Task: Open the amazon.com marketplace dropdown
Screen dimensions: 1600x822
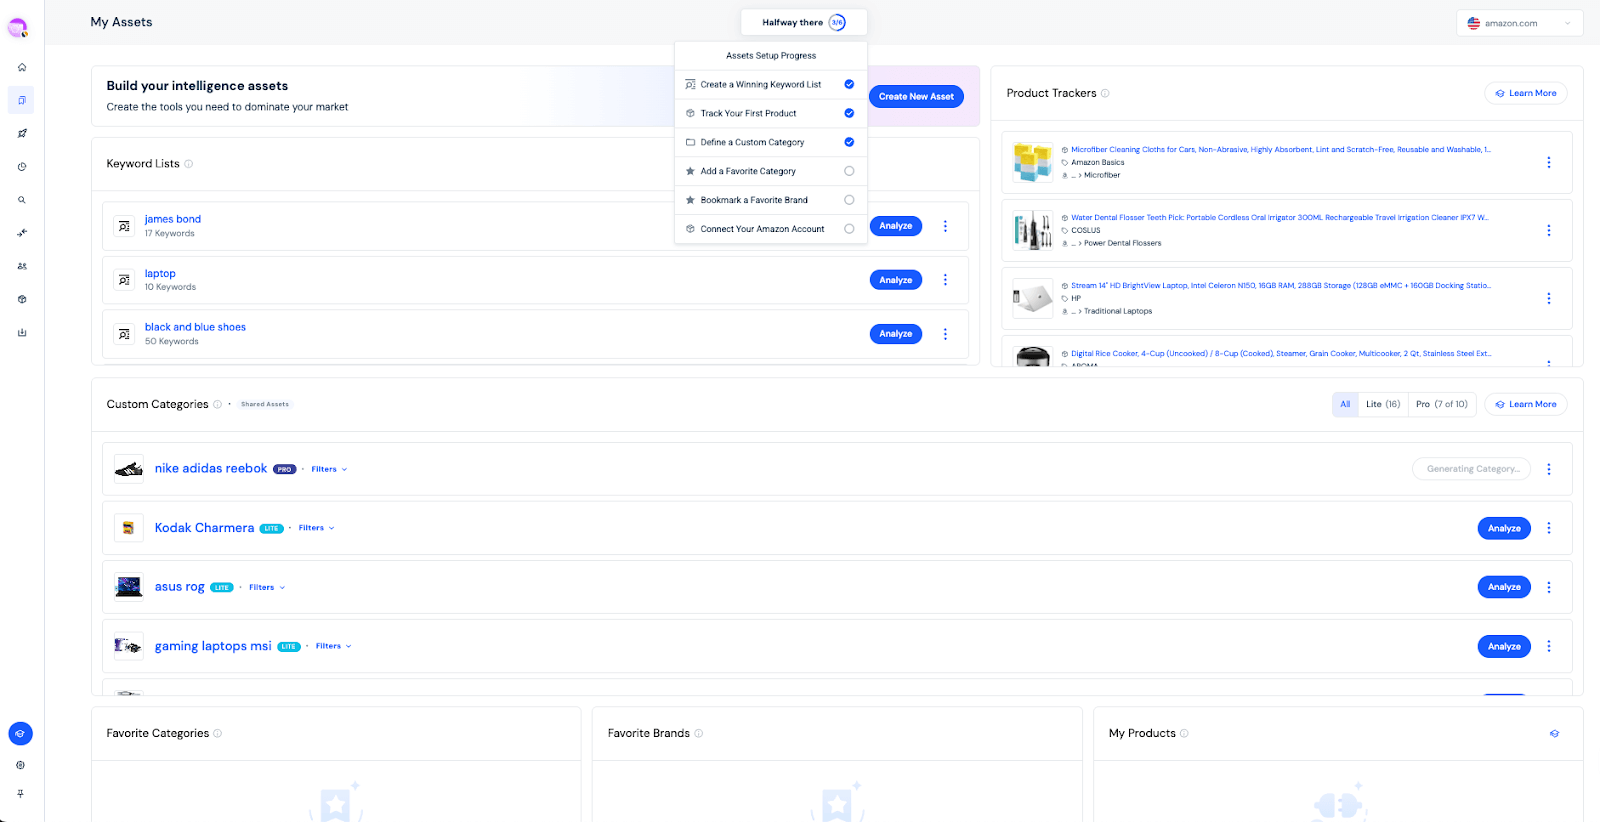Action: (1519, 23)
